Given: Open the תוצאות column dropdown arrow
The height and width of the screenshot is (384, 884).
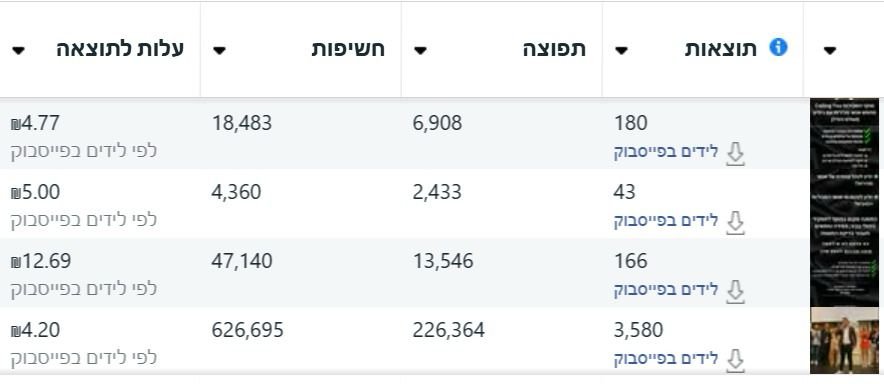Looking at the screenshot, I should pyautogui.click(x=621, y=51).
